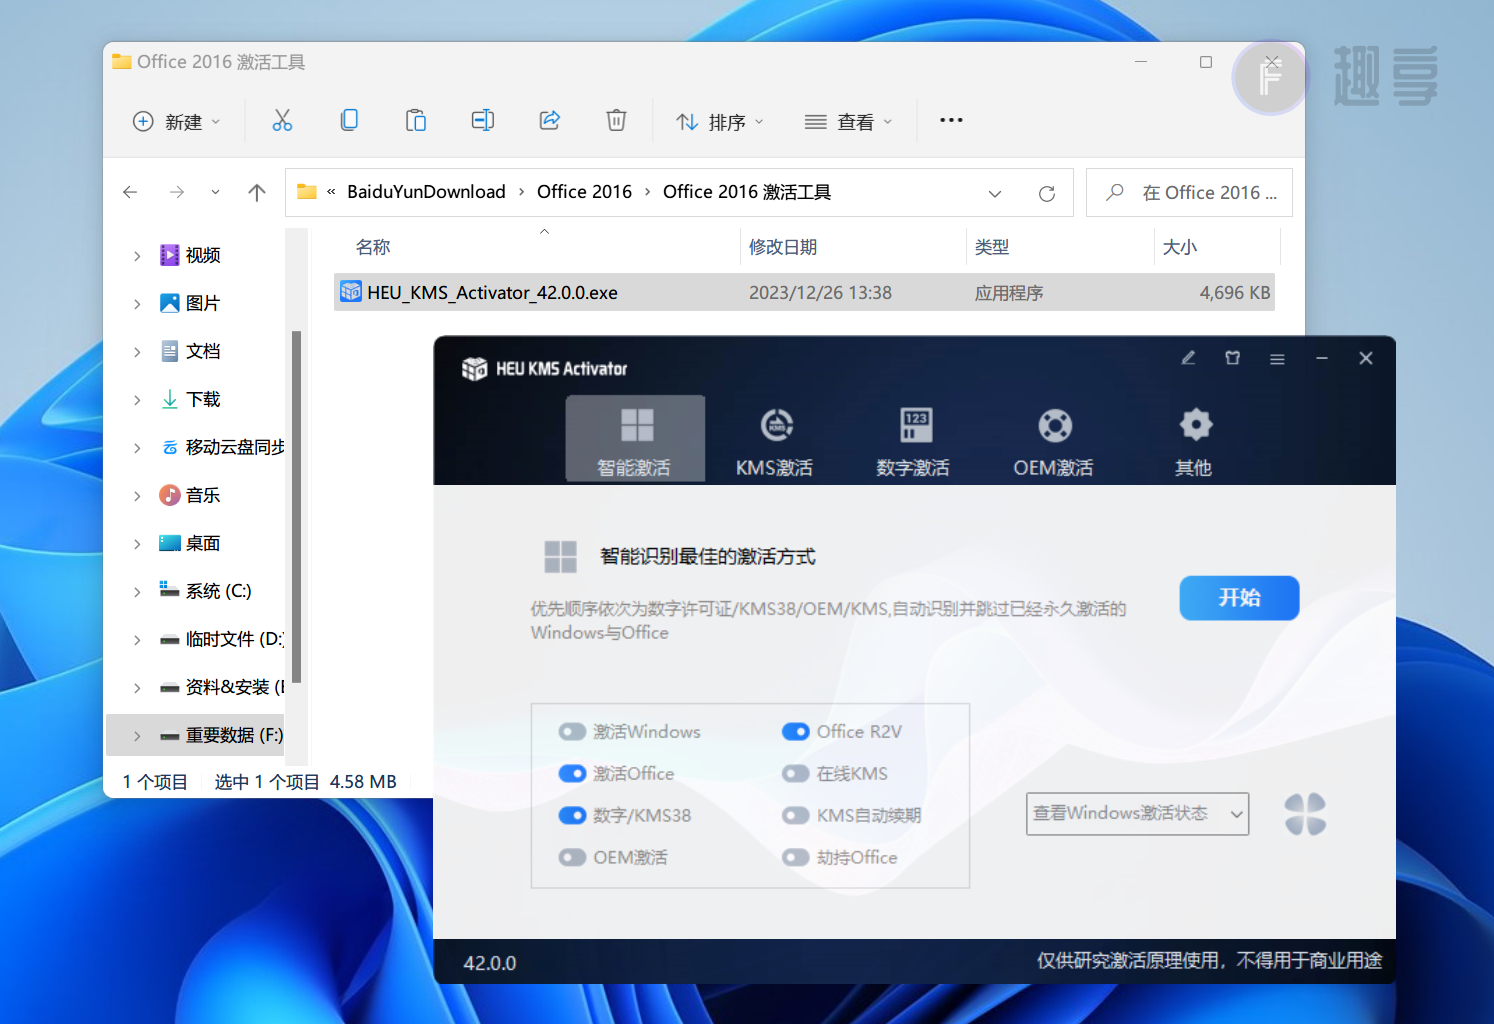
Task: Click the pencil edit icon in HEU title bar
Action: 1188,358
